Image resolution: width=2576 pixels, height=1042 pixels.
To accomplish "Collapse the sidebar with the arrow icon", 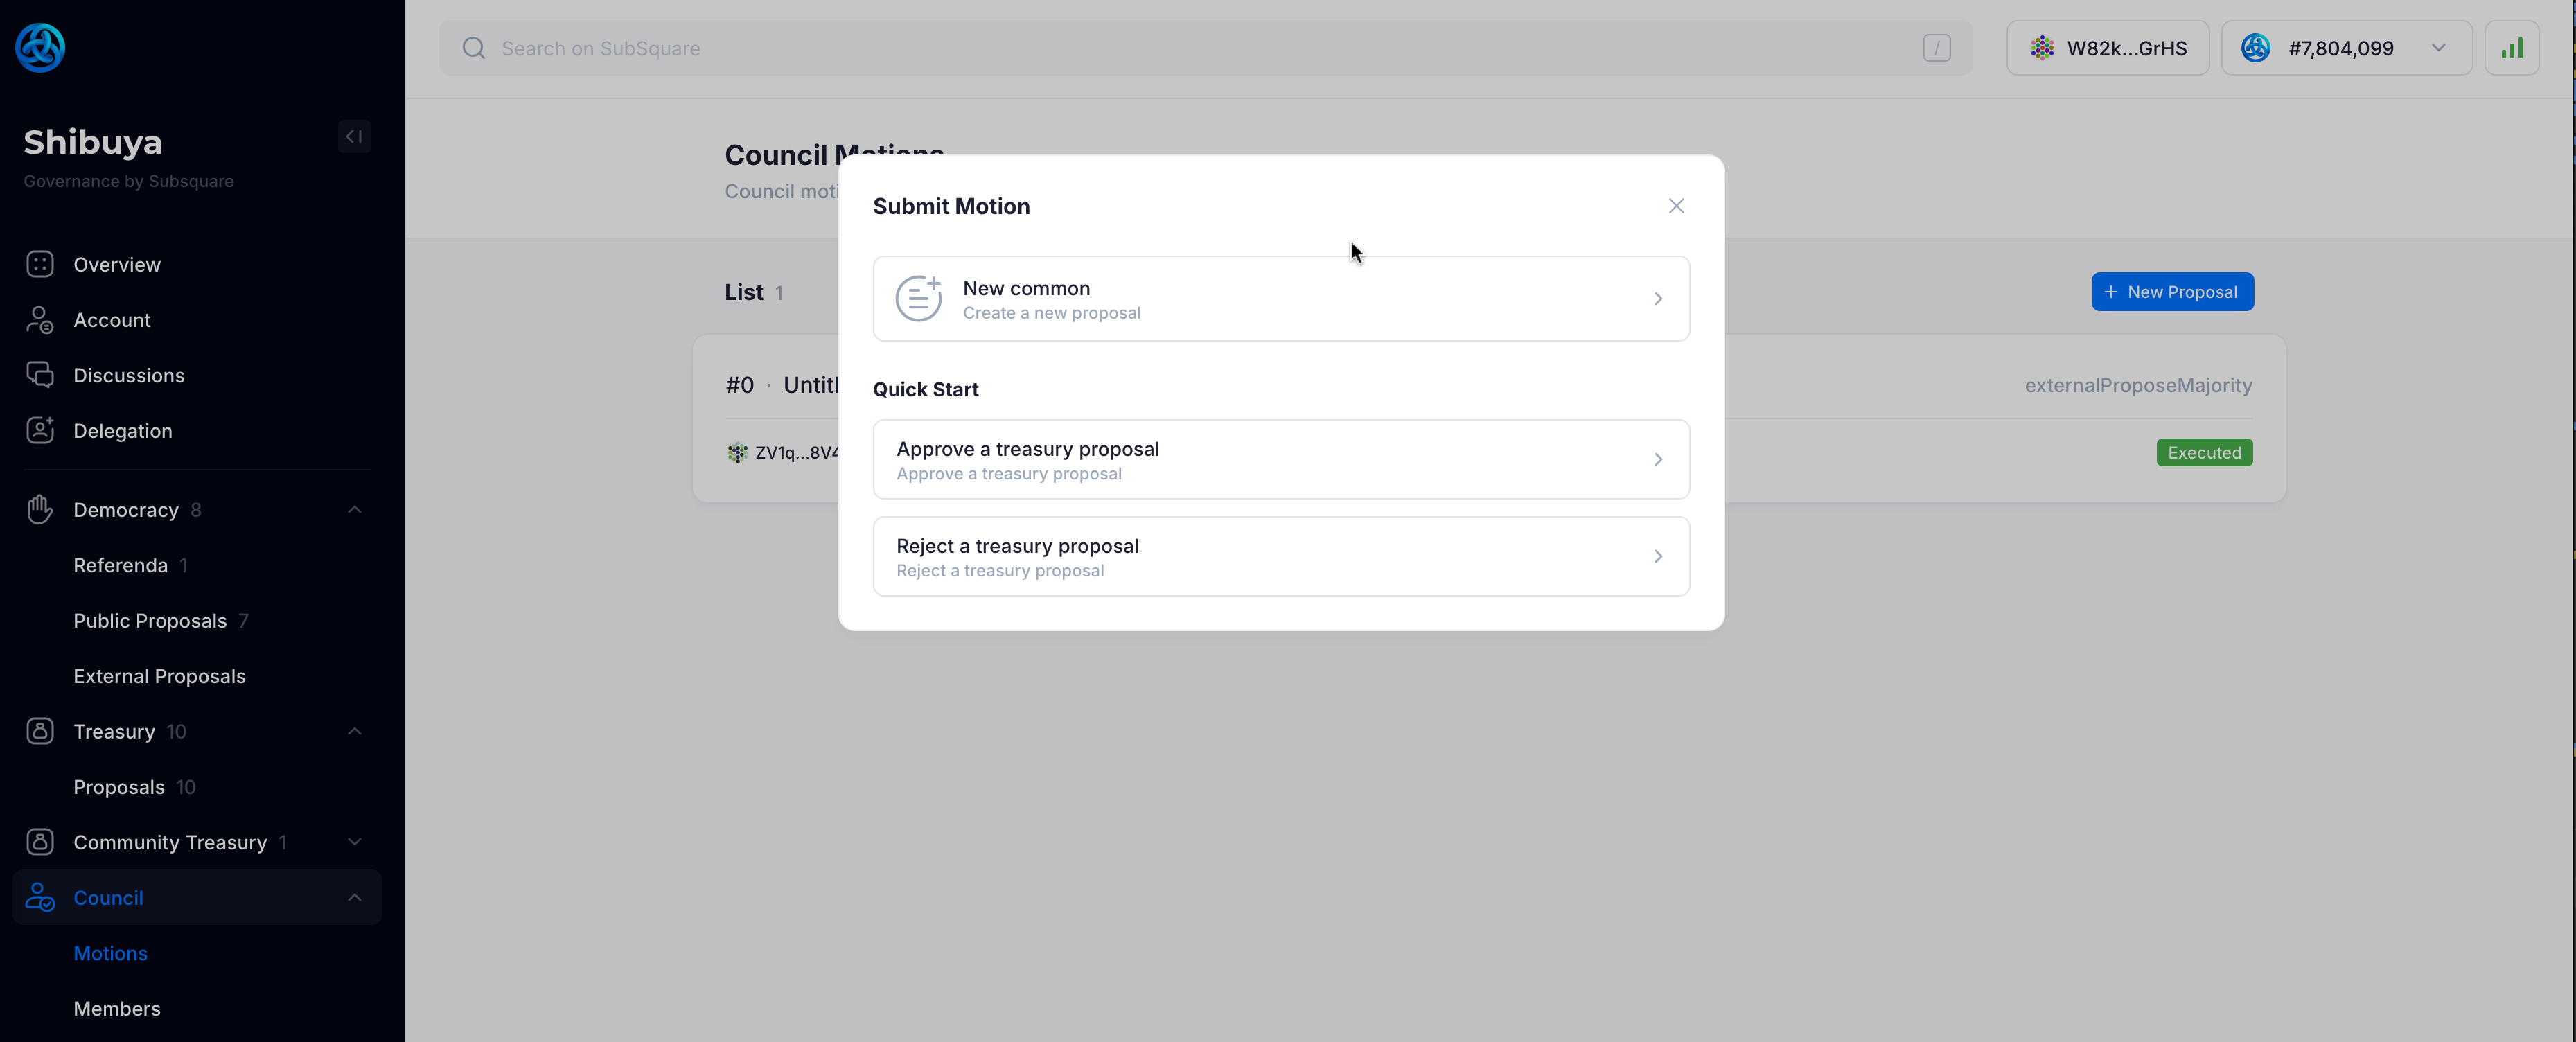I will point(354,137).
